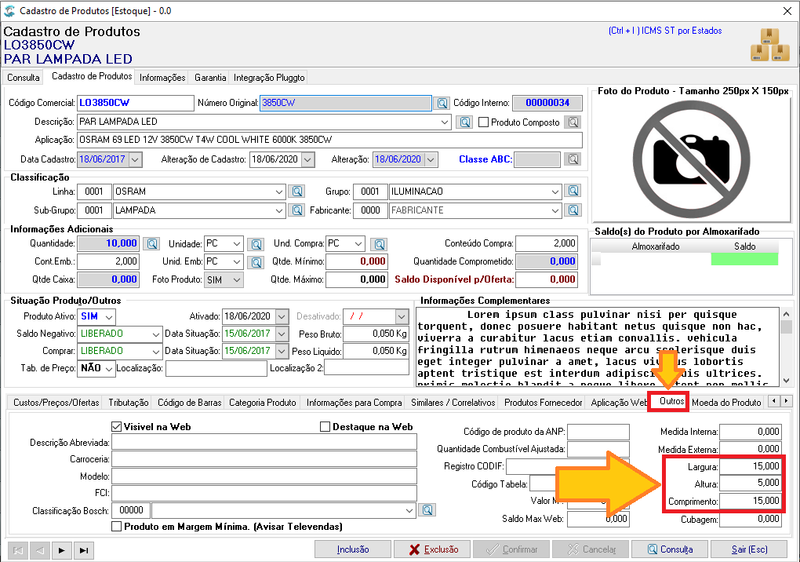Image resolution: width=800 pixels, height=562 pixels.
Task: Click search icon next to Unidade
Action: pos(256,244)
